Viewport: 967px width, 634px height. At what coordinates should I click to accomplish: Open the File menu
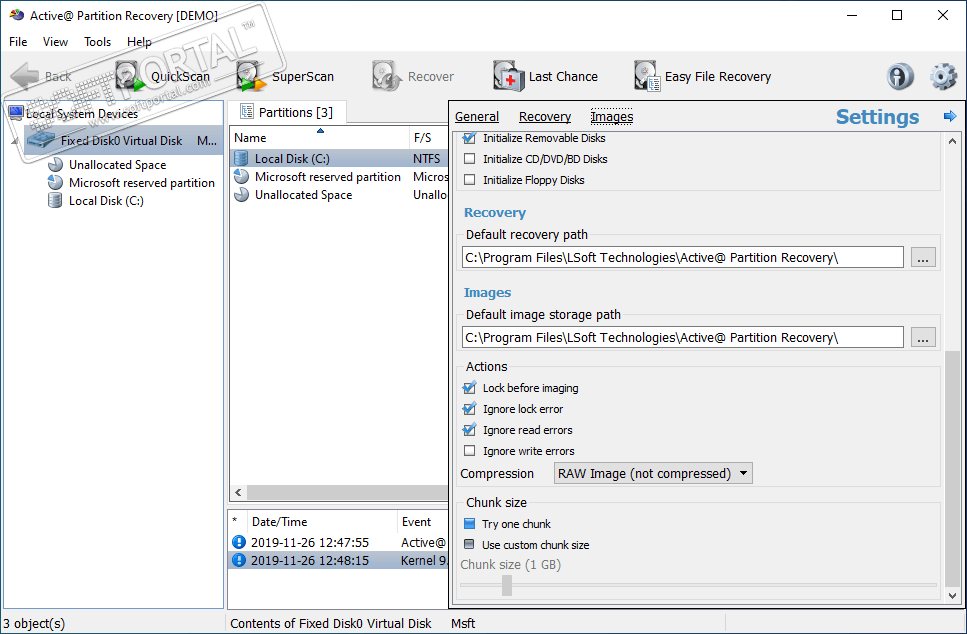tap(18, 41)
